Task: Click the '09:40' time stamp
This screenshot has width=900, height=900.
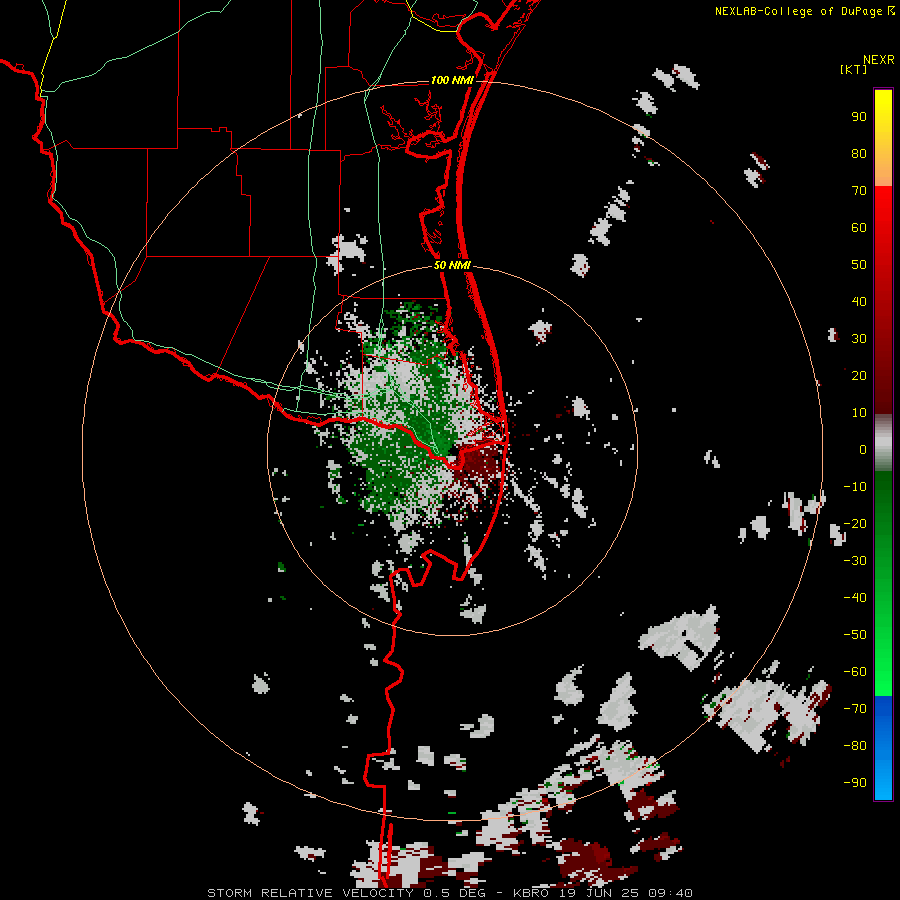Action: point(670,893)
